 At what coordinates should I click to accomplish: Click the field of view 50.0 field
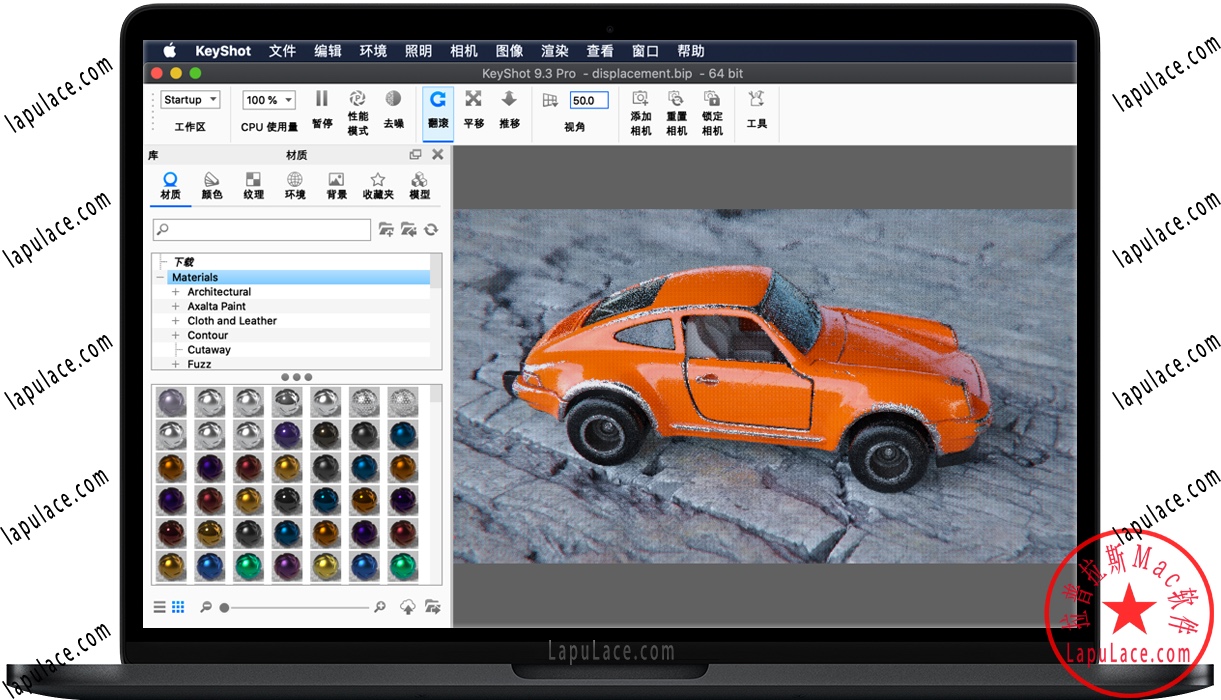(x=589, y=100)
